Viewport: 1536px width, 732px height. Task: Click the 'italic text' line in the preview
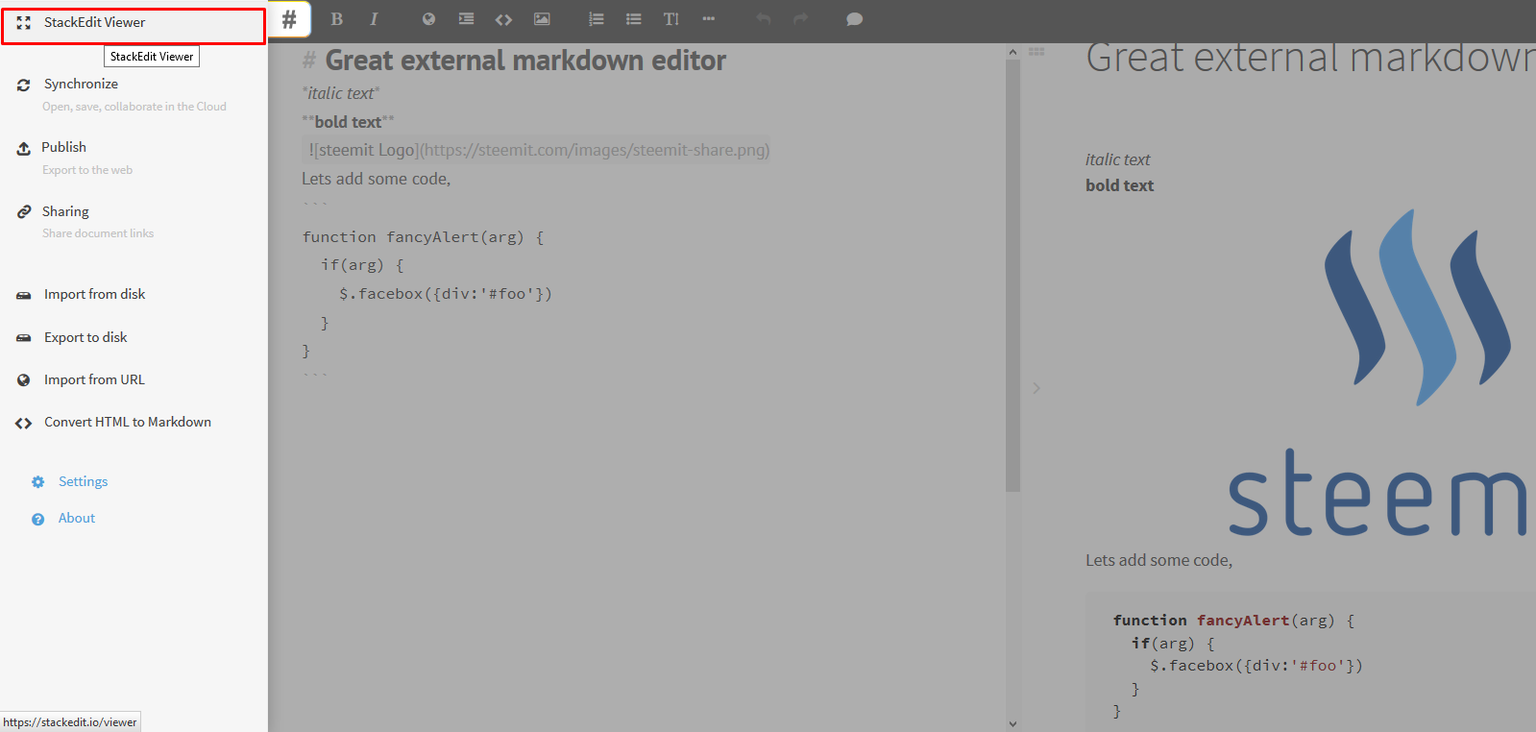[1118, 159]
